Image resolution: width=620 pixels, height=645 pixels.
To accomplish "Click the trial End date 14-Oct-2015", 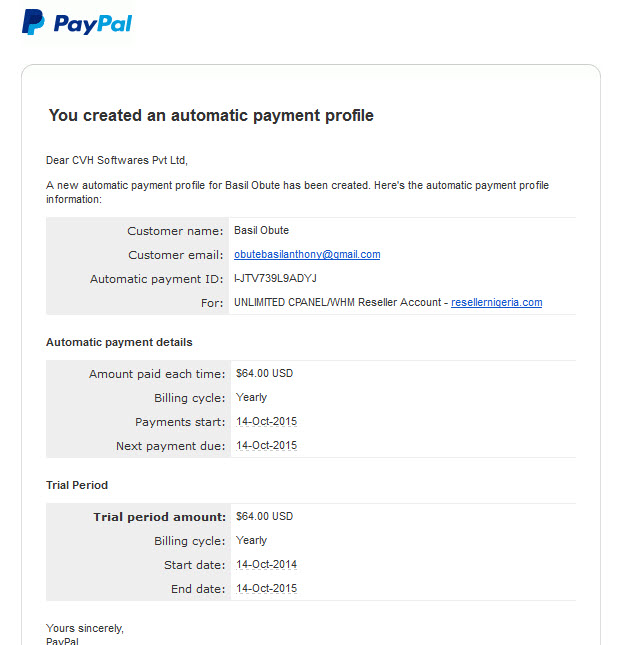I will [x=267, y=589].
